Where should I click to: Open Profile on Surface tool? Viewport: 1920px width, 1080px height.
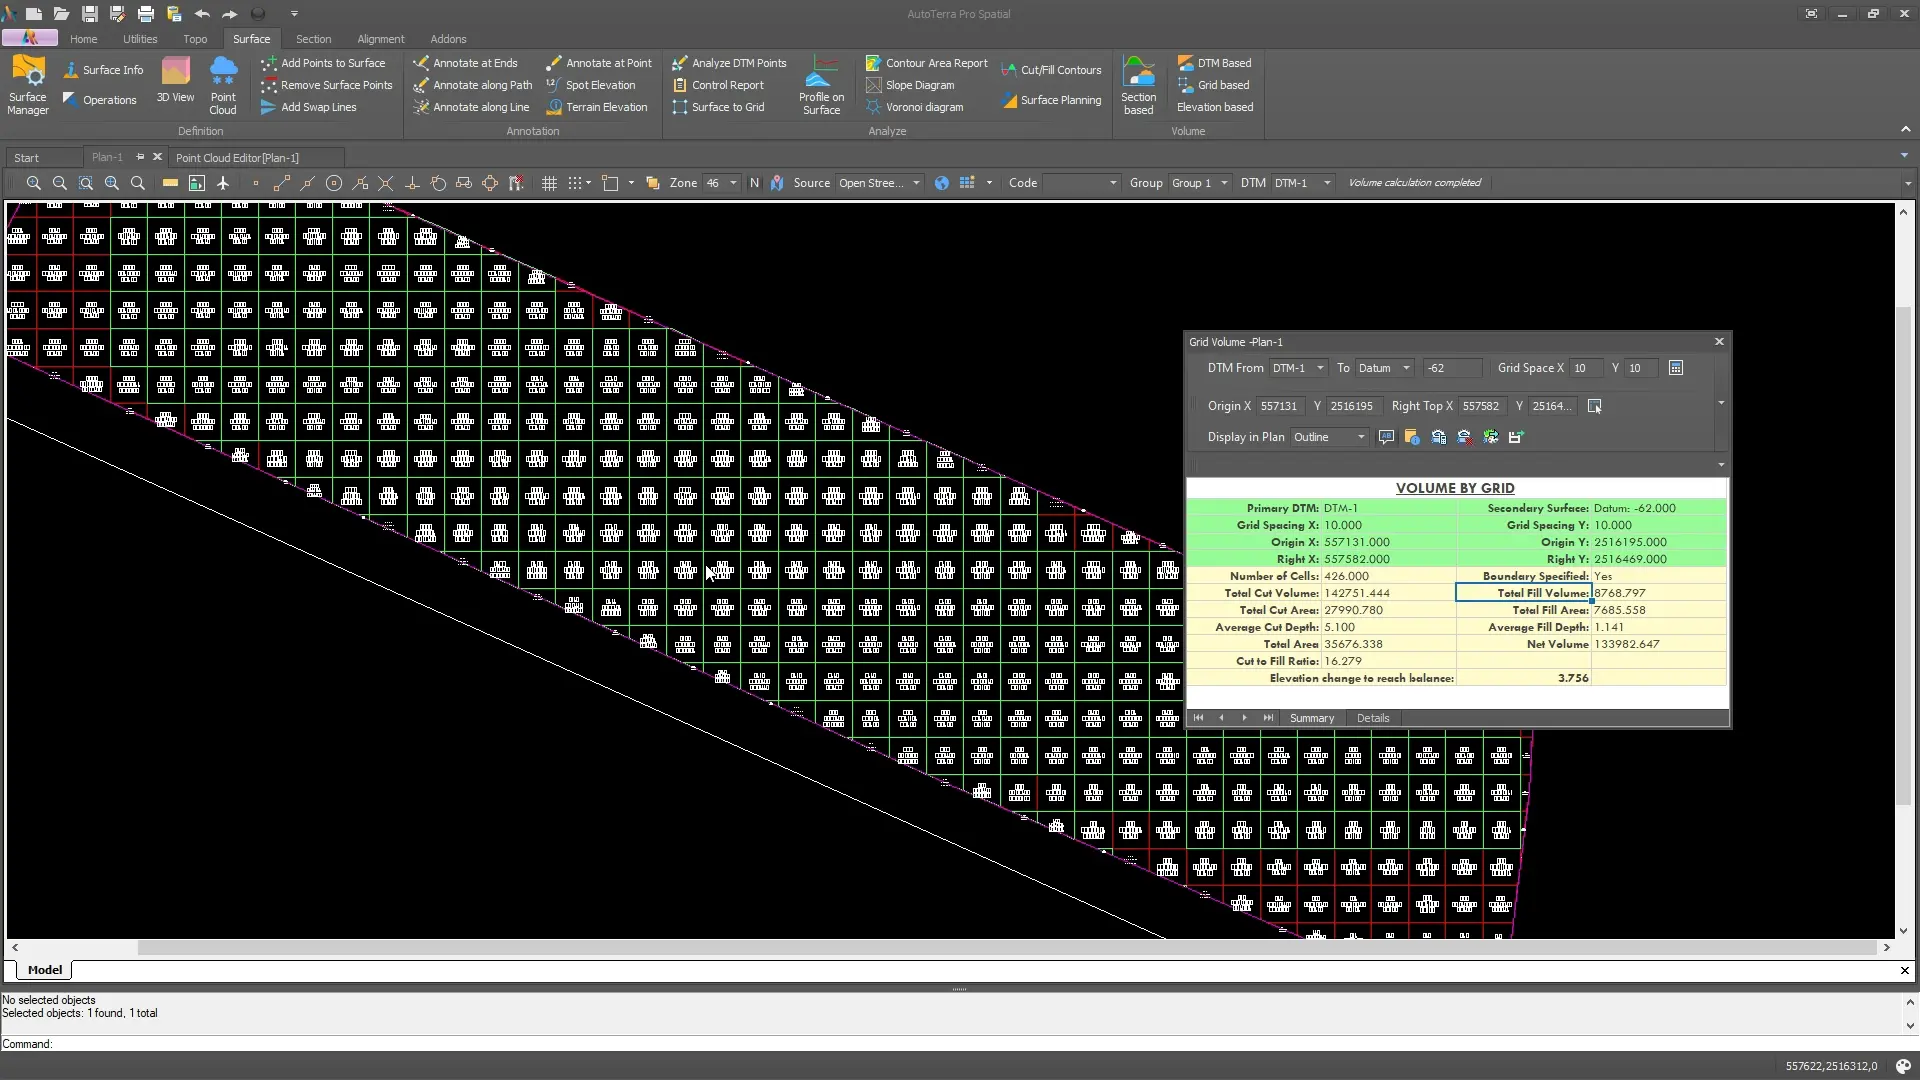pyautogui.click(x=821, y=86)
